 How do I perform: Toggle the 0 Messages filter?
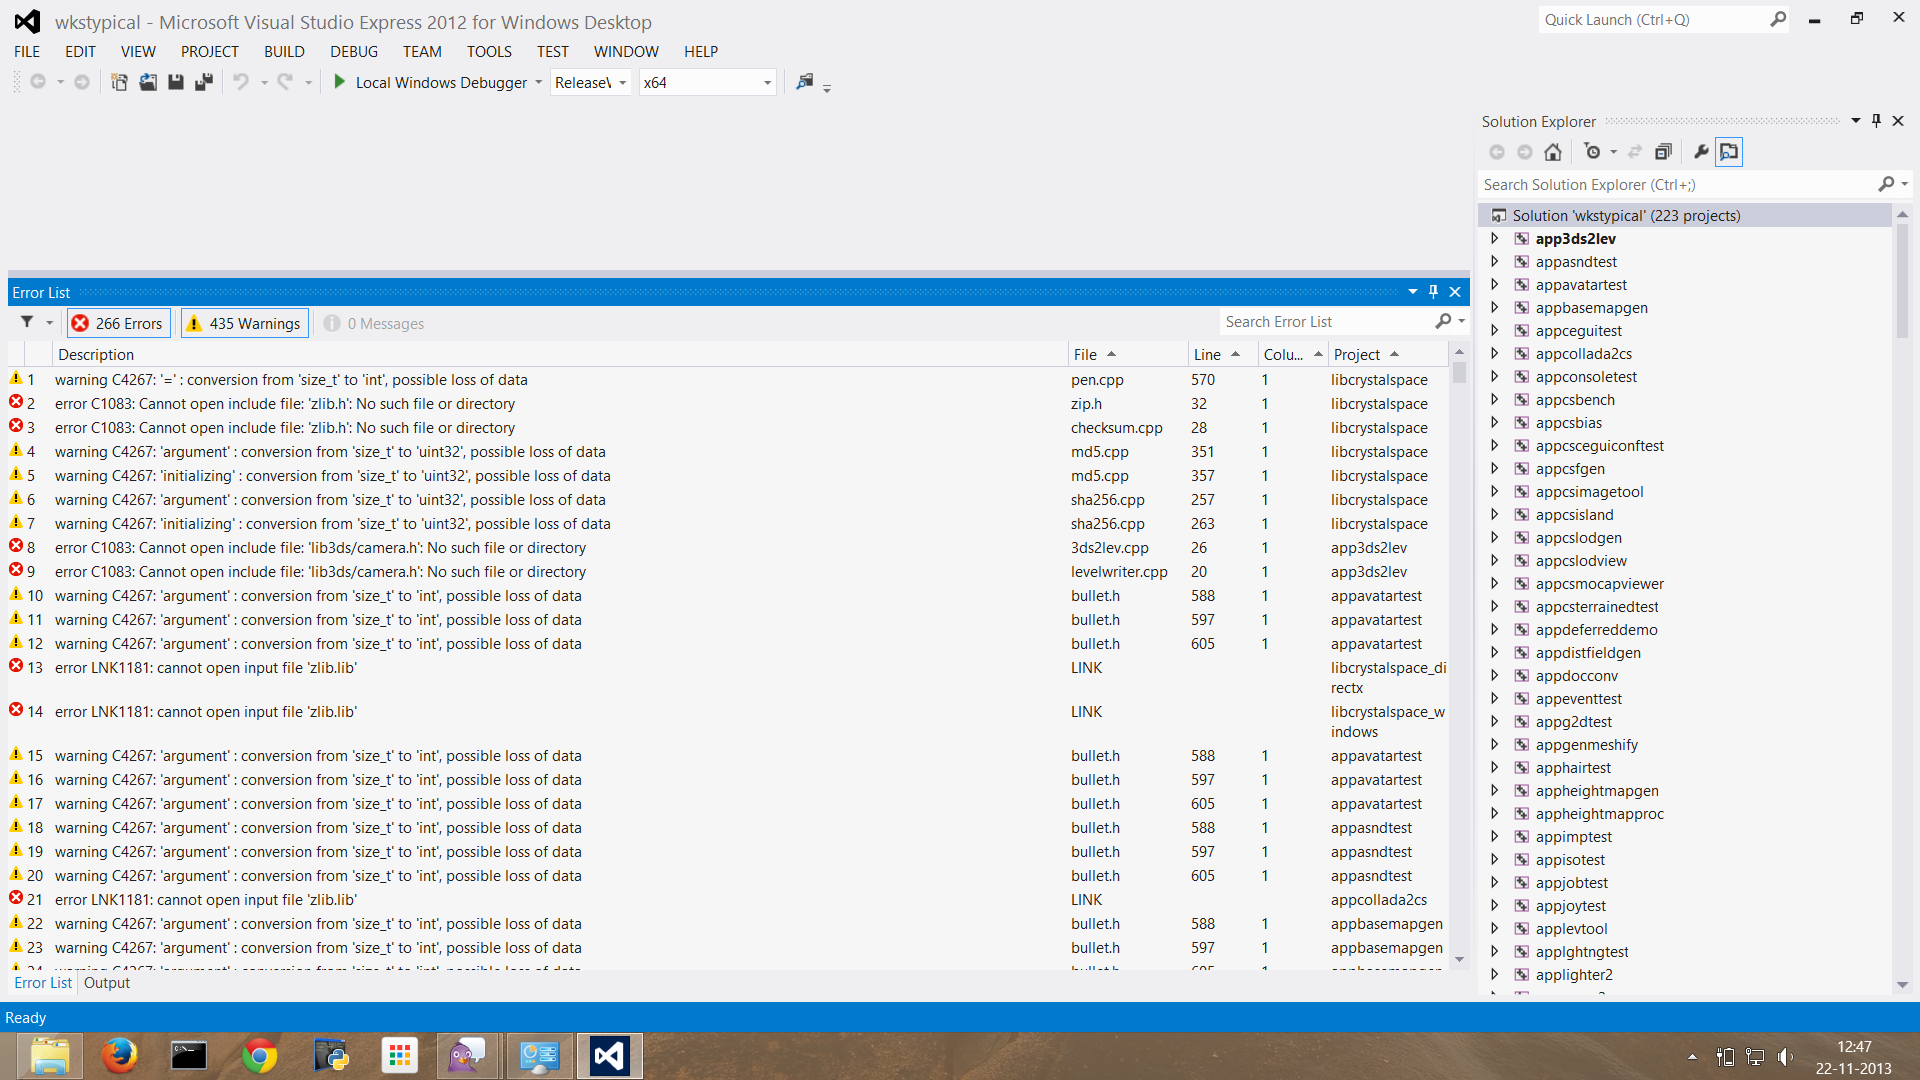click(x=374, y=323)
